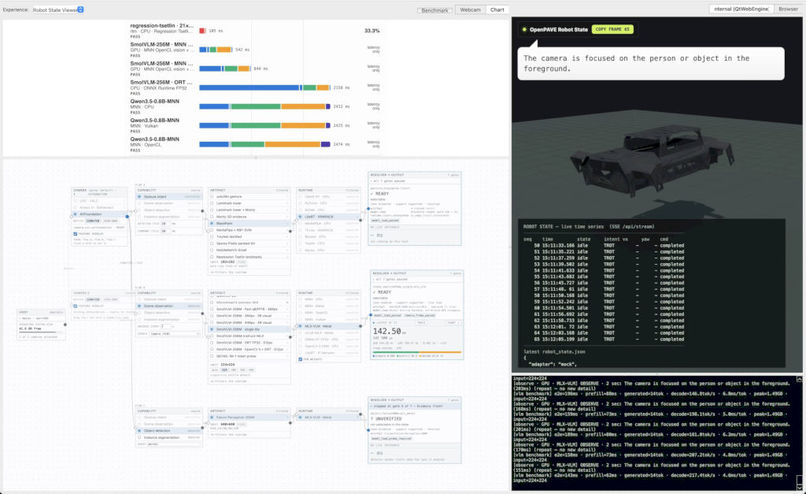806x494 pixels.
Task: Click the status dot beside OpenPAVE Robot State
Action: (x=524, y=29)
